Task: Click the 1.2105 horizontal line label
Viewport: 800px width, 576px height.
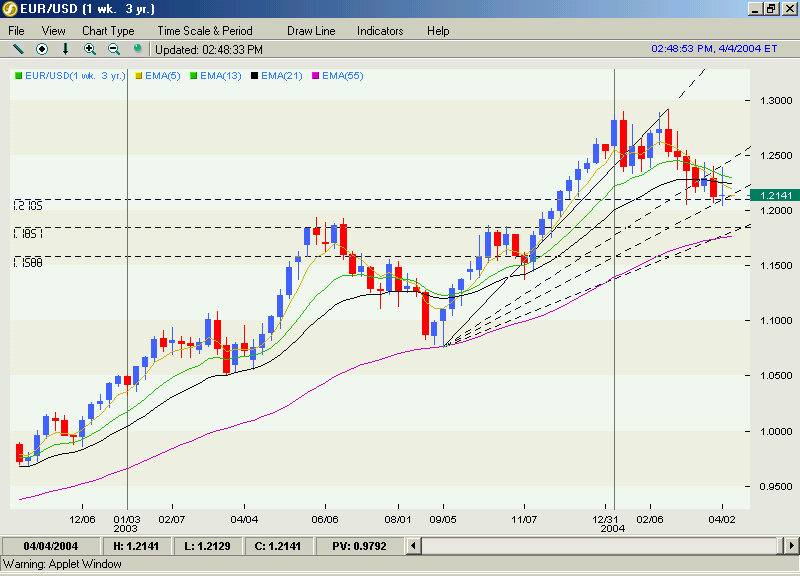Action: pyautogui.click(x=28, y=206)
